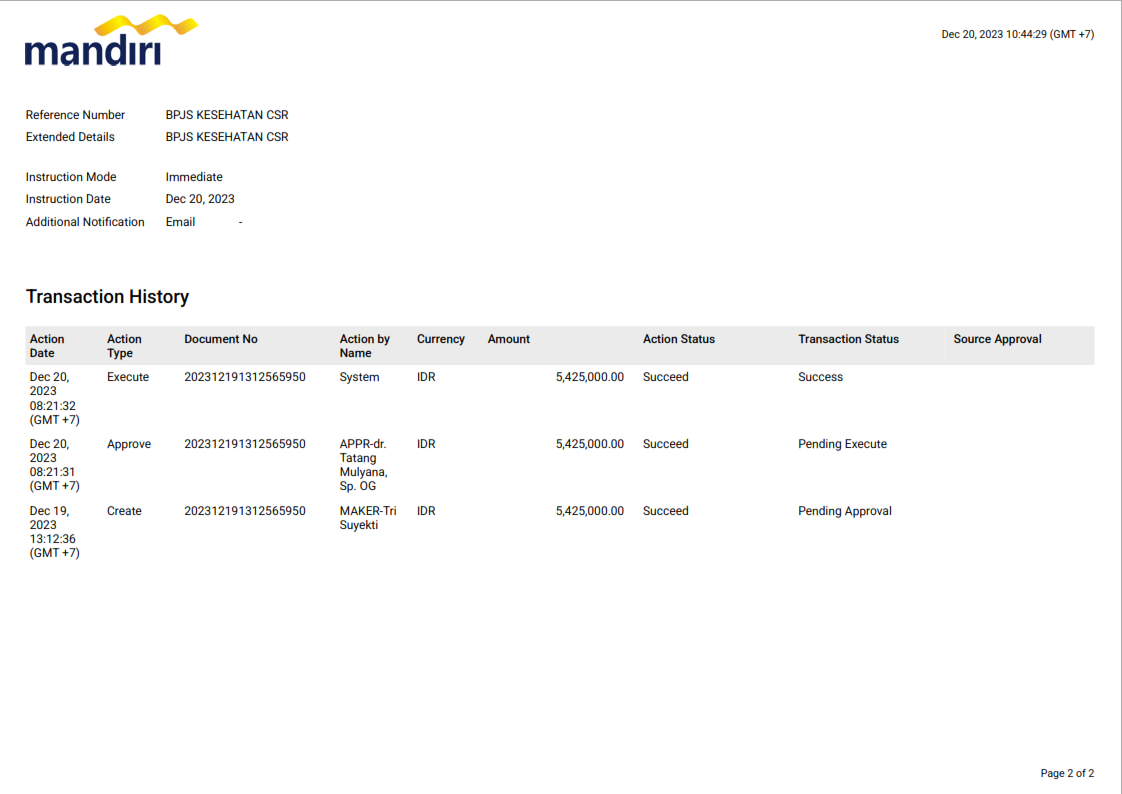This screenshot has width=1122, height=794.
Task: Click the Action Type column header
Action: [124, 346]
